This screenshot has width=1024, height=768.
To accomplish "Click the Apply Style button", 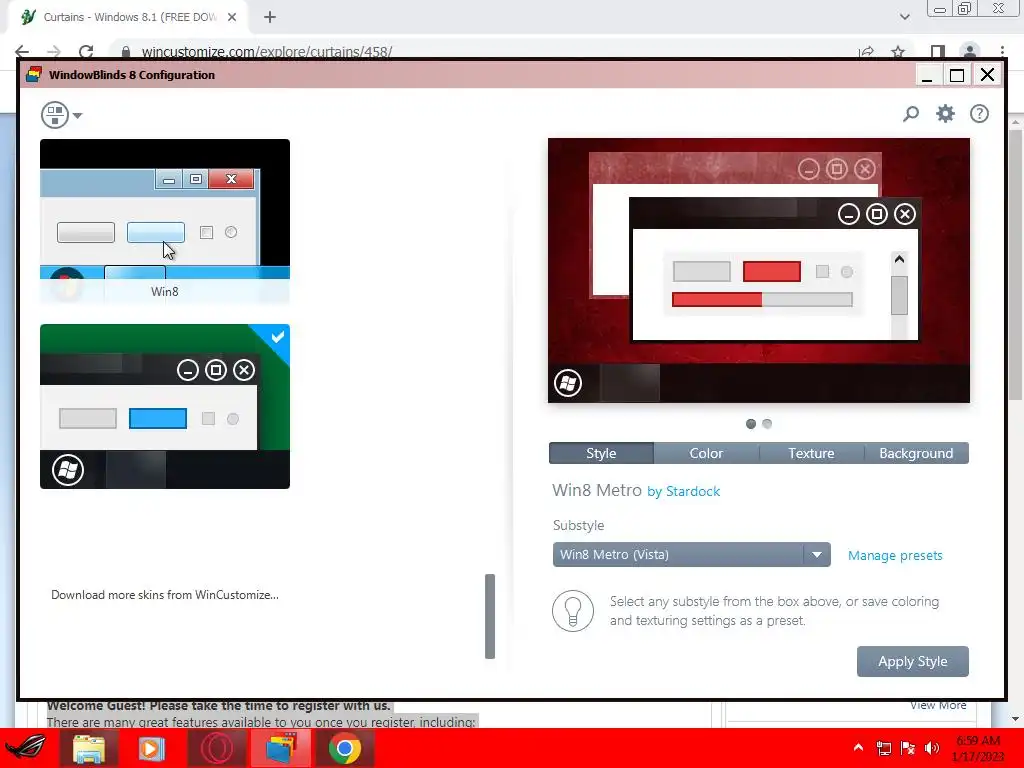I will [912, 662].
